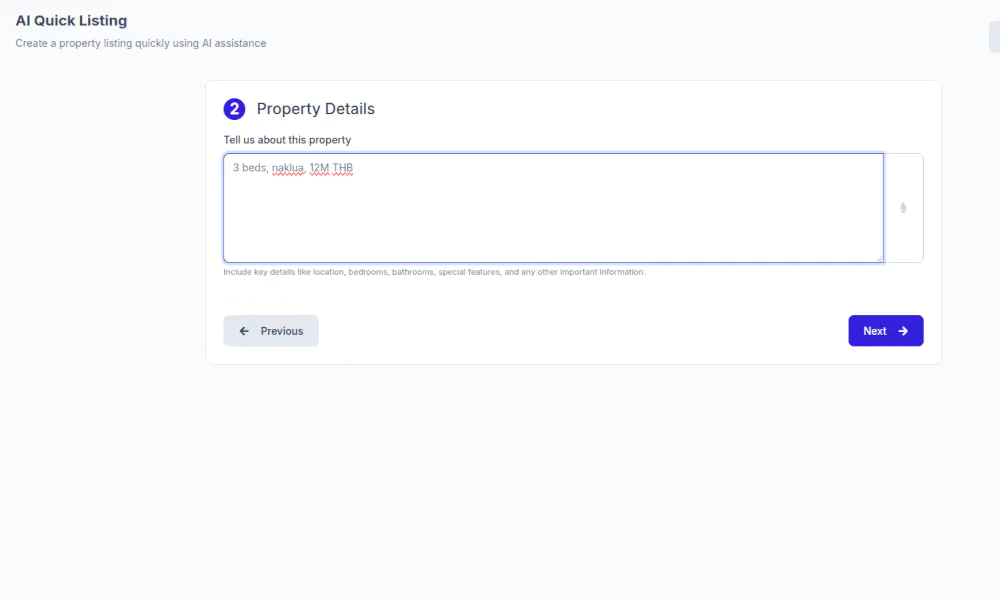Screen dimensions: 1000x600
Task: Click the 'AI Quick Listing' page title
Action: (71, 21)
